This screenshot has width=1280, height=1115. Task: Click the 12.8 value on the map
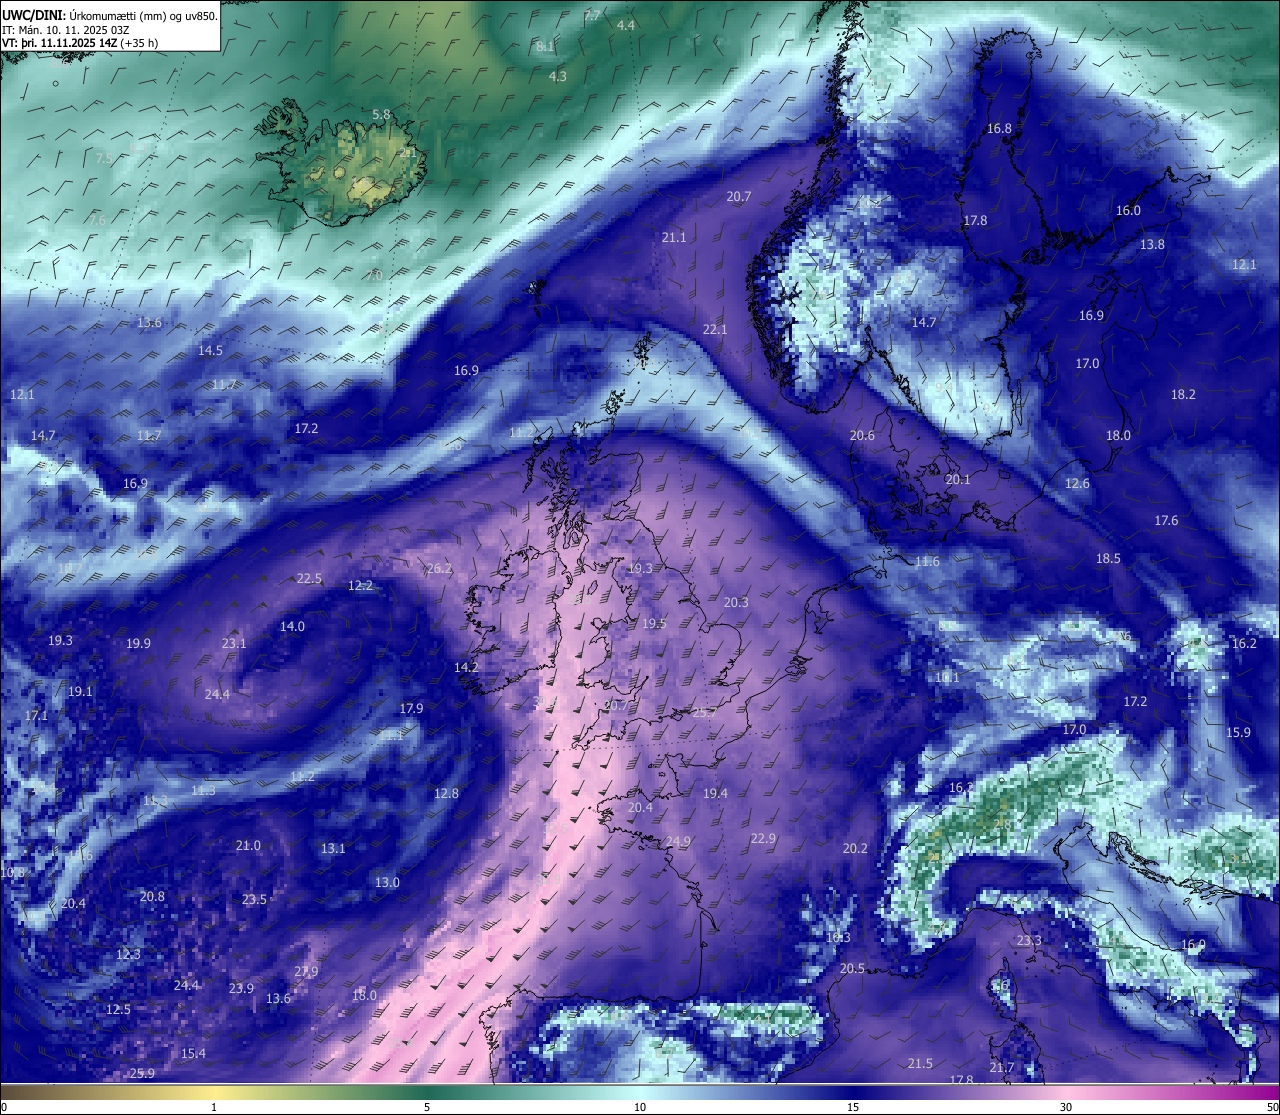coord(446,793)
